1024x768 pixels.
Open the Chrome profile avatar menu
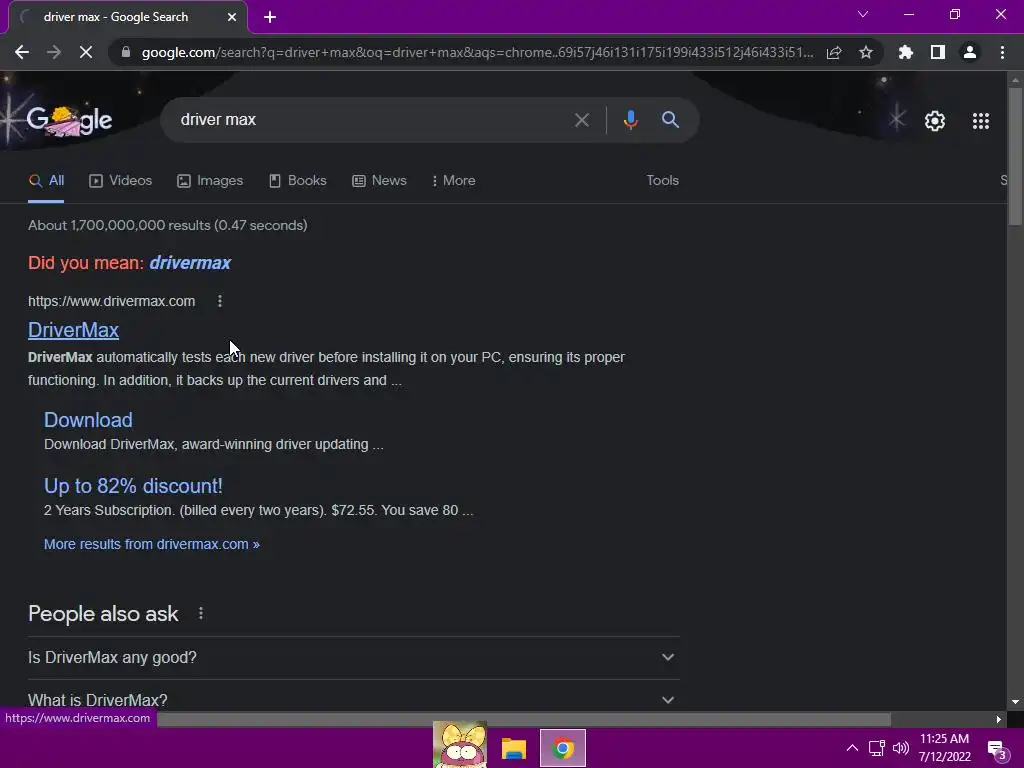click(x=970, y=52)
